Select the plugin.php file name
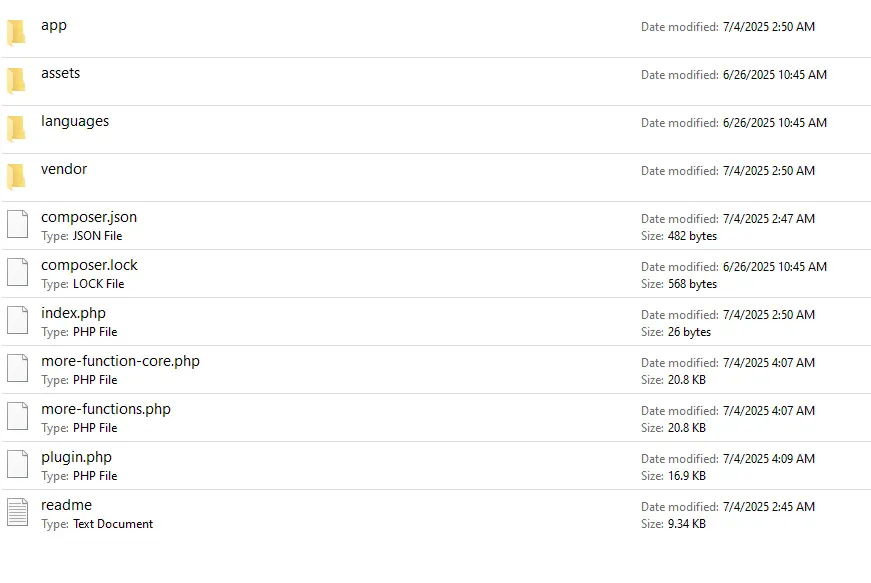Image resolution: width=871 pixels, height=583 pixels. tap(76, 457)
